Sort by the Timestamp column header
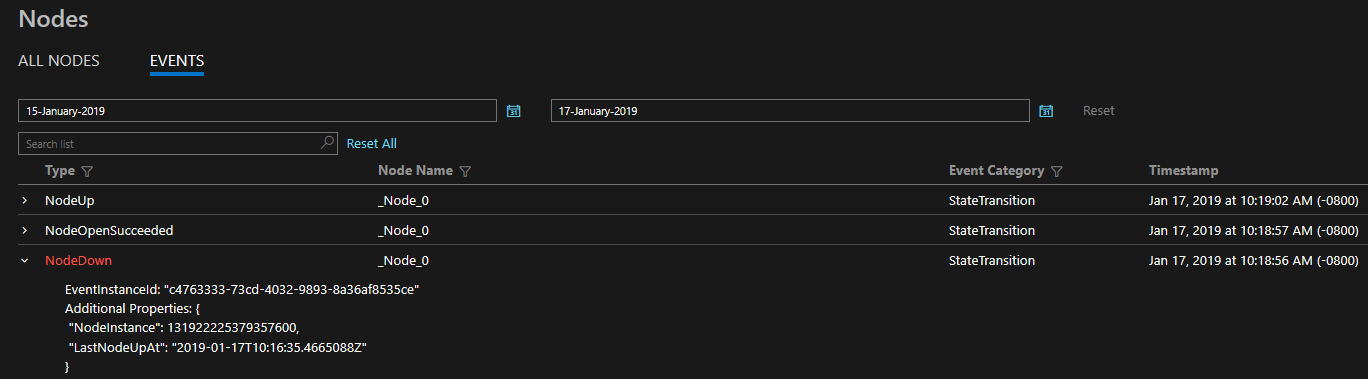 pyautogui.click(x=1184, y=171)
